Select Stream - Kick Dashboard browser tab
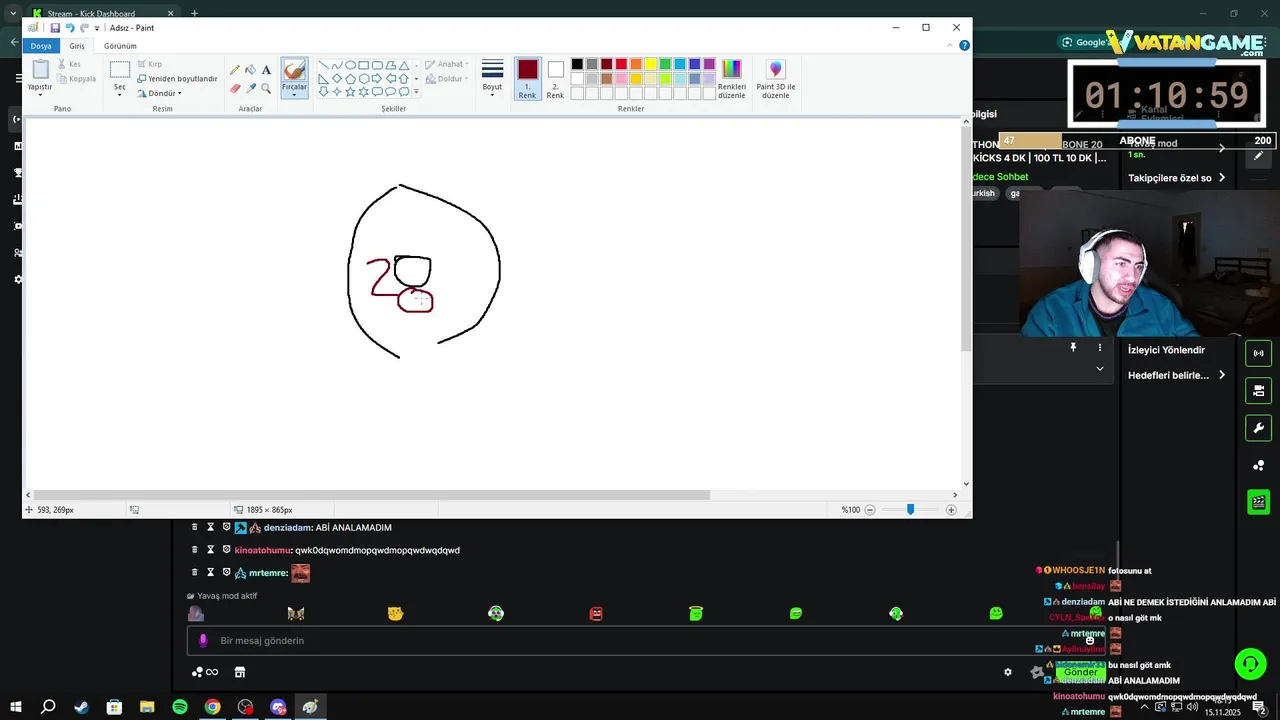 click(104, 14)
